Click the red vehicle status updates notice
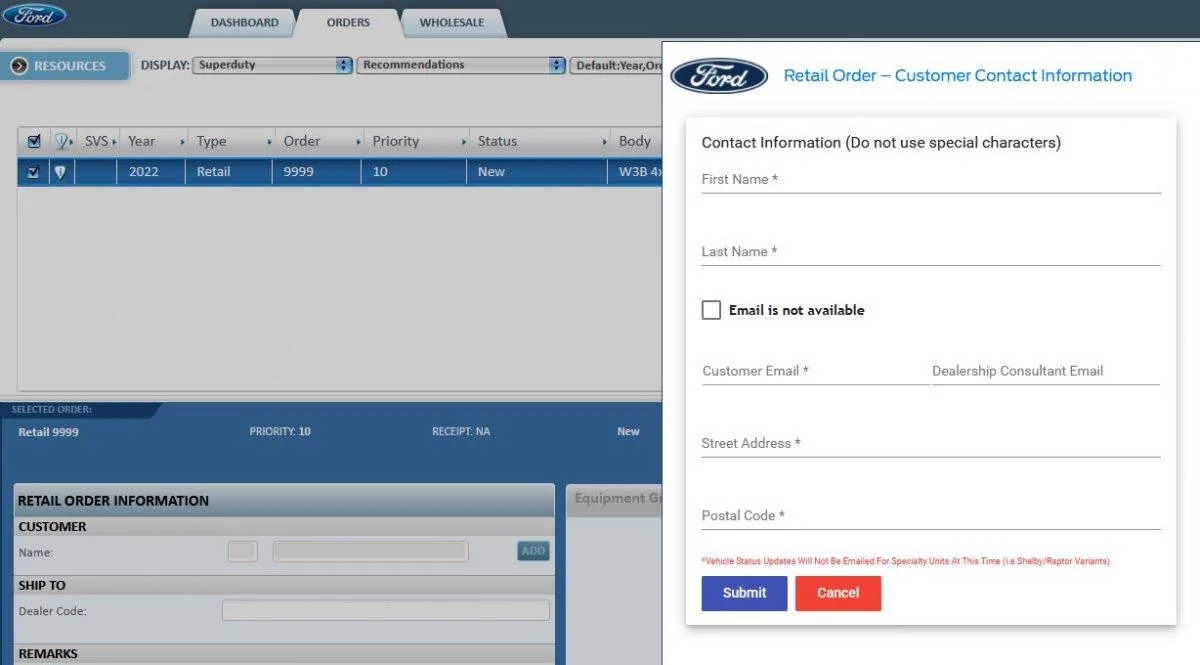The width and height of the screenshot is (1200, 665). click(905, 562)
